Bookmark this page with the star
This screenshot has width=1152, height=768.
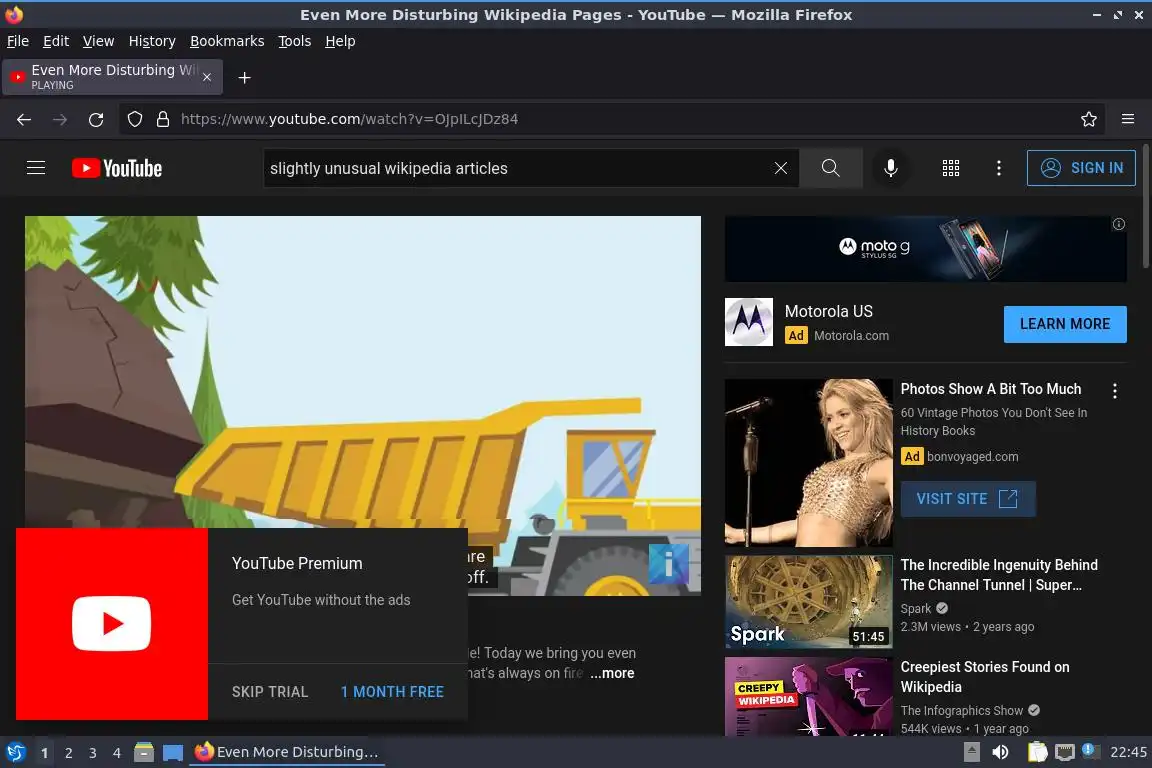tap(1089, 119)
